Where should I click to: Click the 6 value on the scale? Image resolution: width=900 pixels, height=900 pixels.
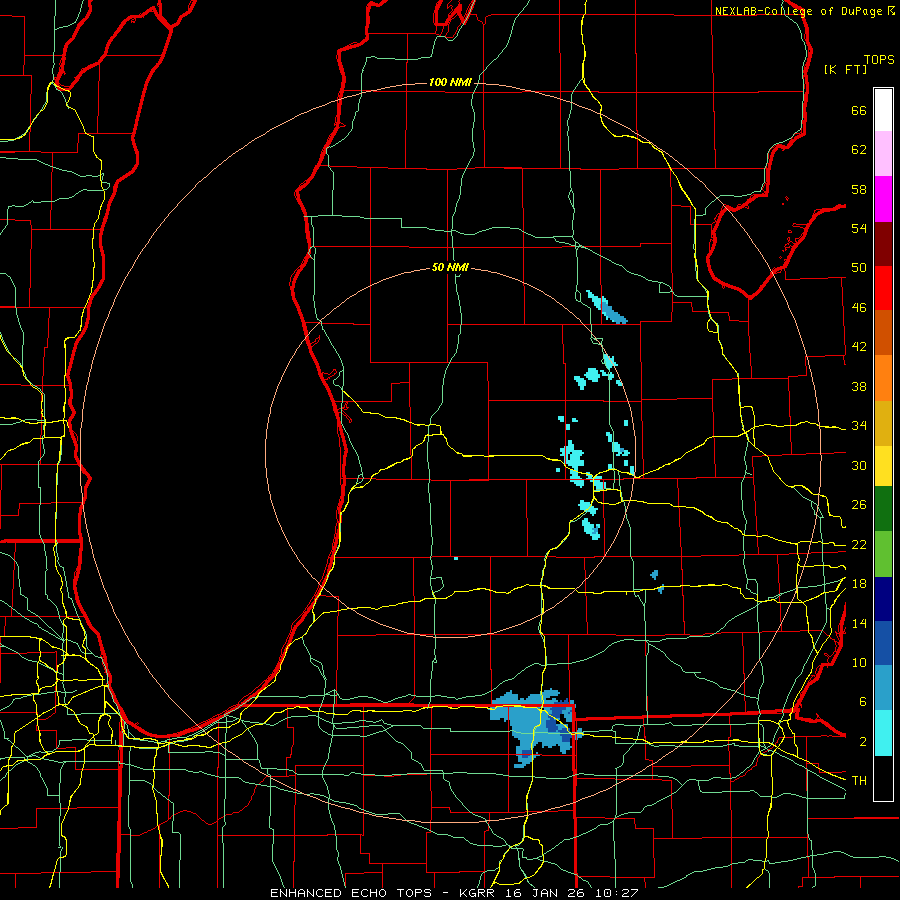[862, 702]
